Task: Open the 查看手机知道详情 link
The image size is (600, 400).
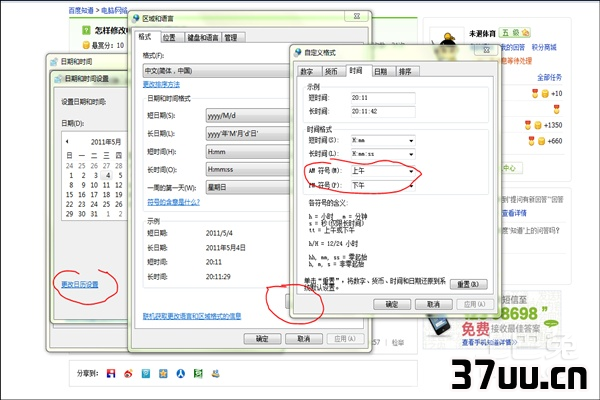Action: [x=489, y=342]
